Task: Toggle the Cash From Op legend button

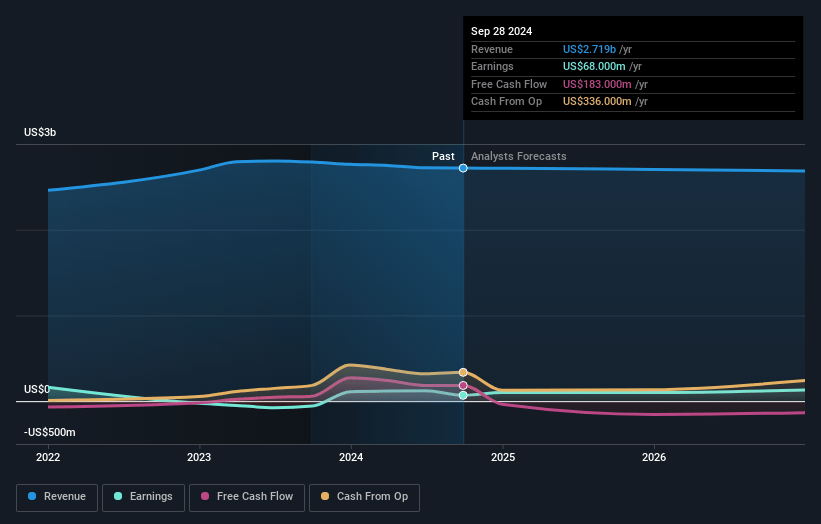Action: click(364, 497)
